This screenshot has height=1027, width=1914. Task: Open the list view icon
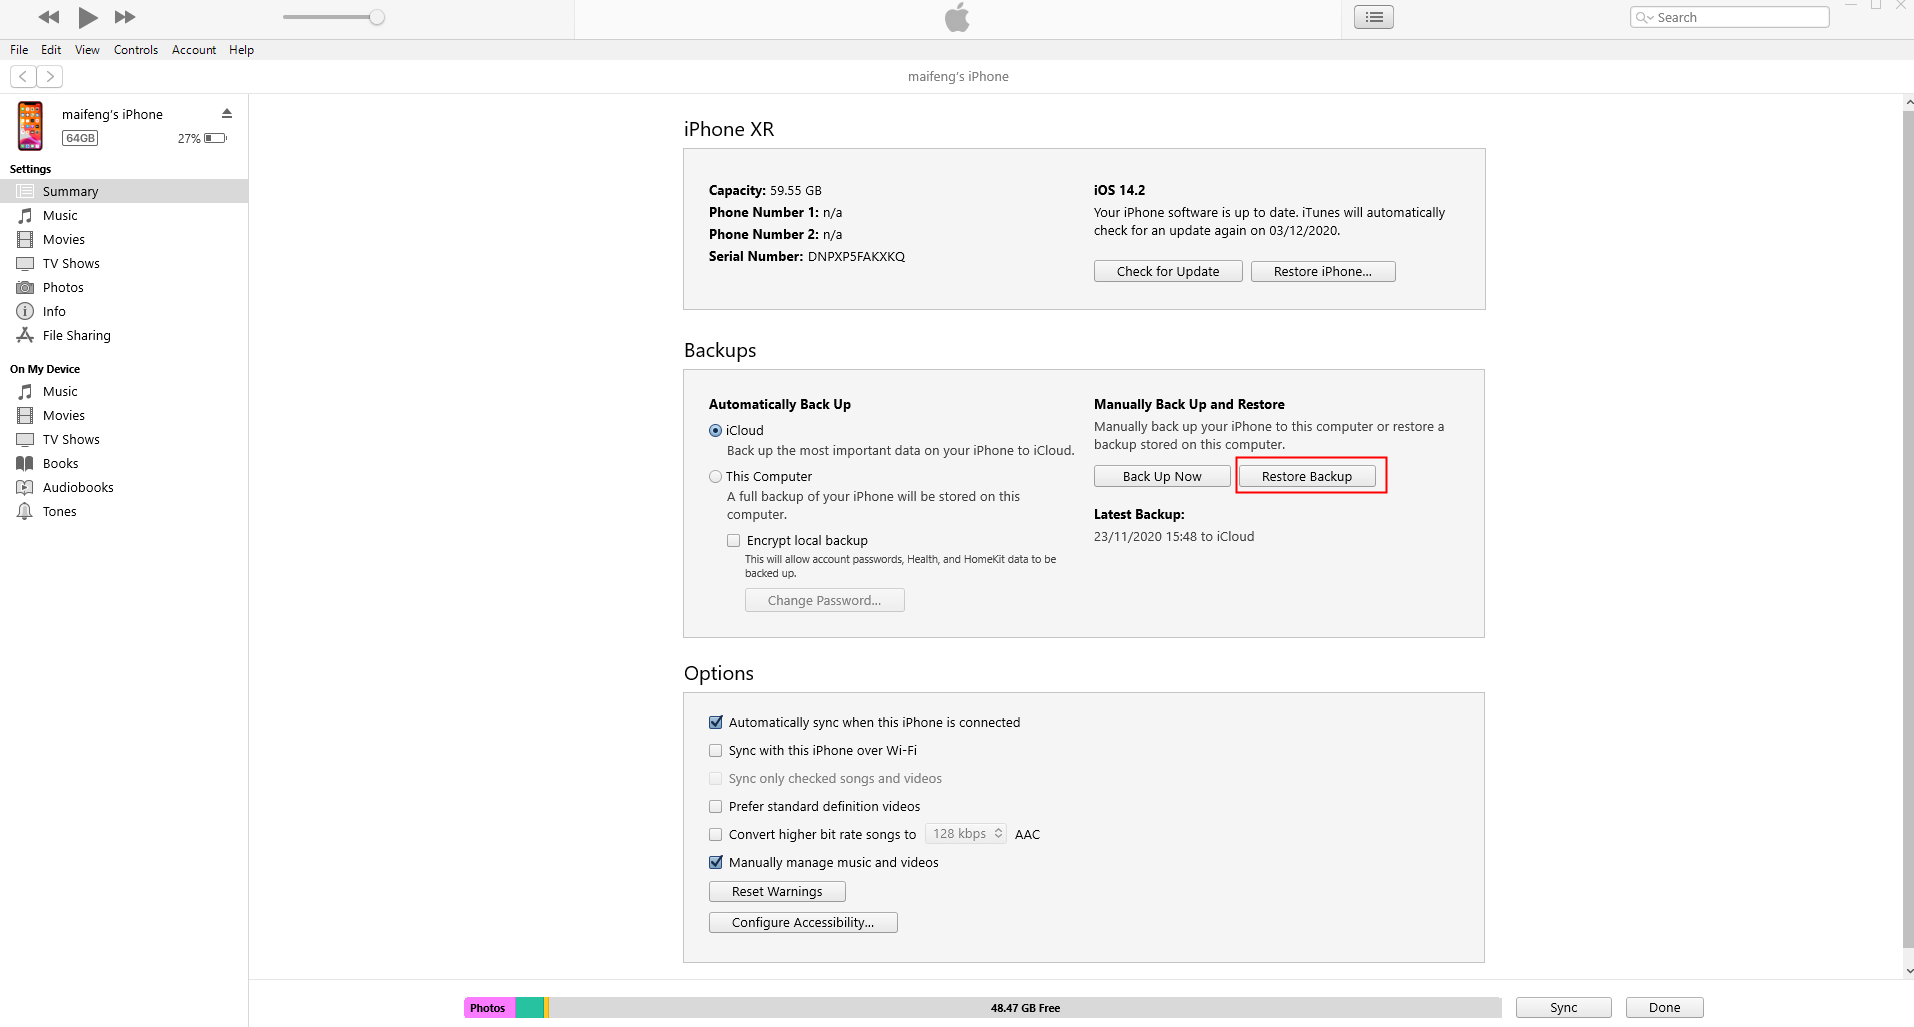click(x=1373, y=17)
